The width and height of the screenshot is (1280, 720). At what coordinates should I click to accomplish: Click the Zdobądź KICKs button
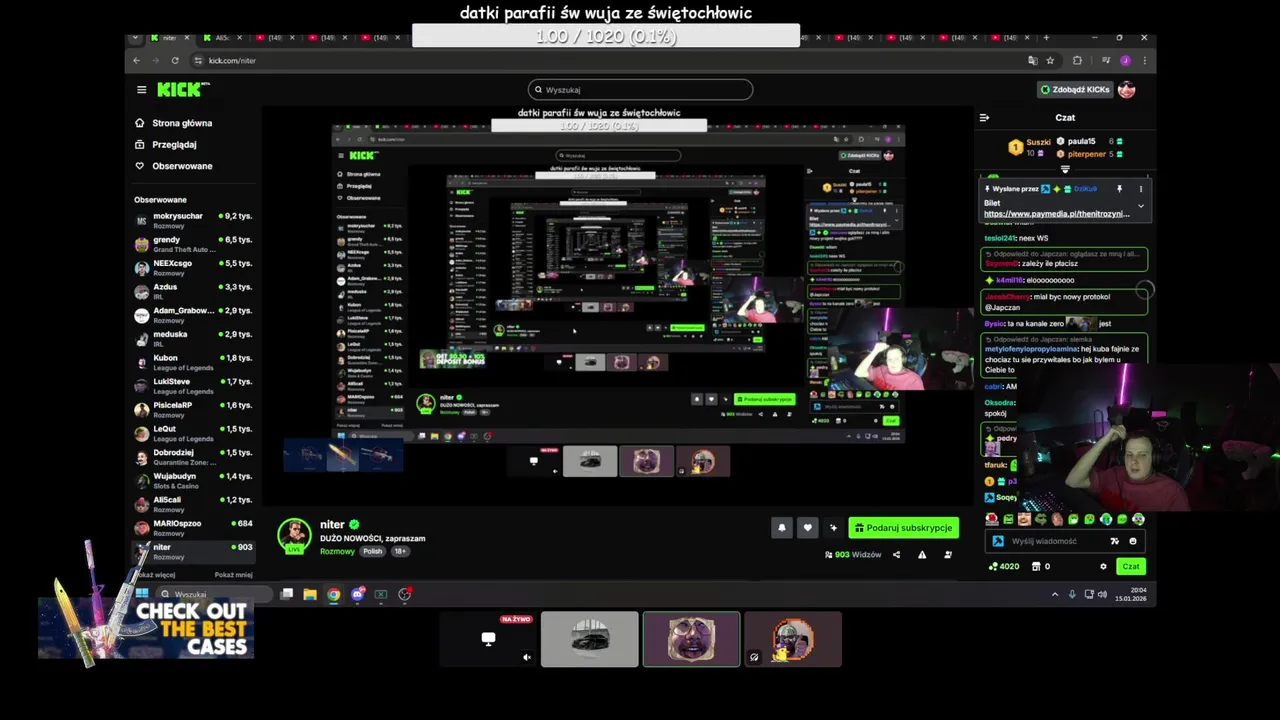(1075, 90)
